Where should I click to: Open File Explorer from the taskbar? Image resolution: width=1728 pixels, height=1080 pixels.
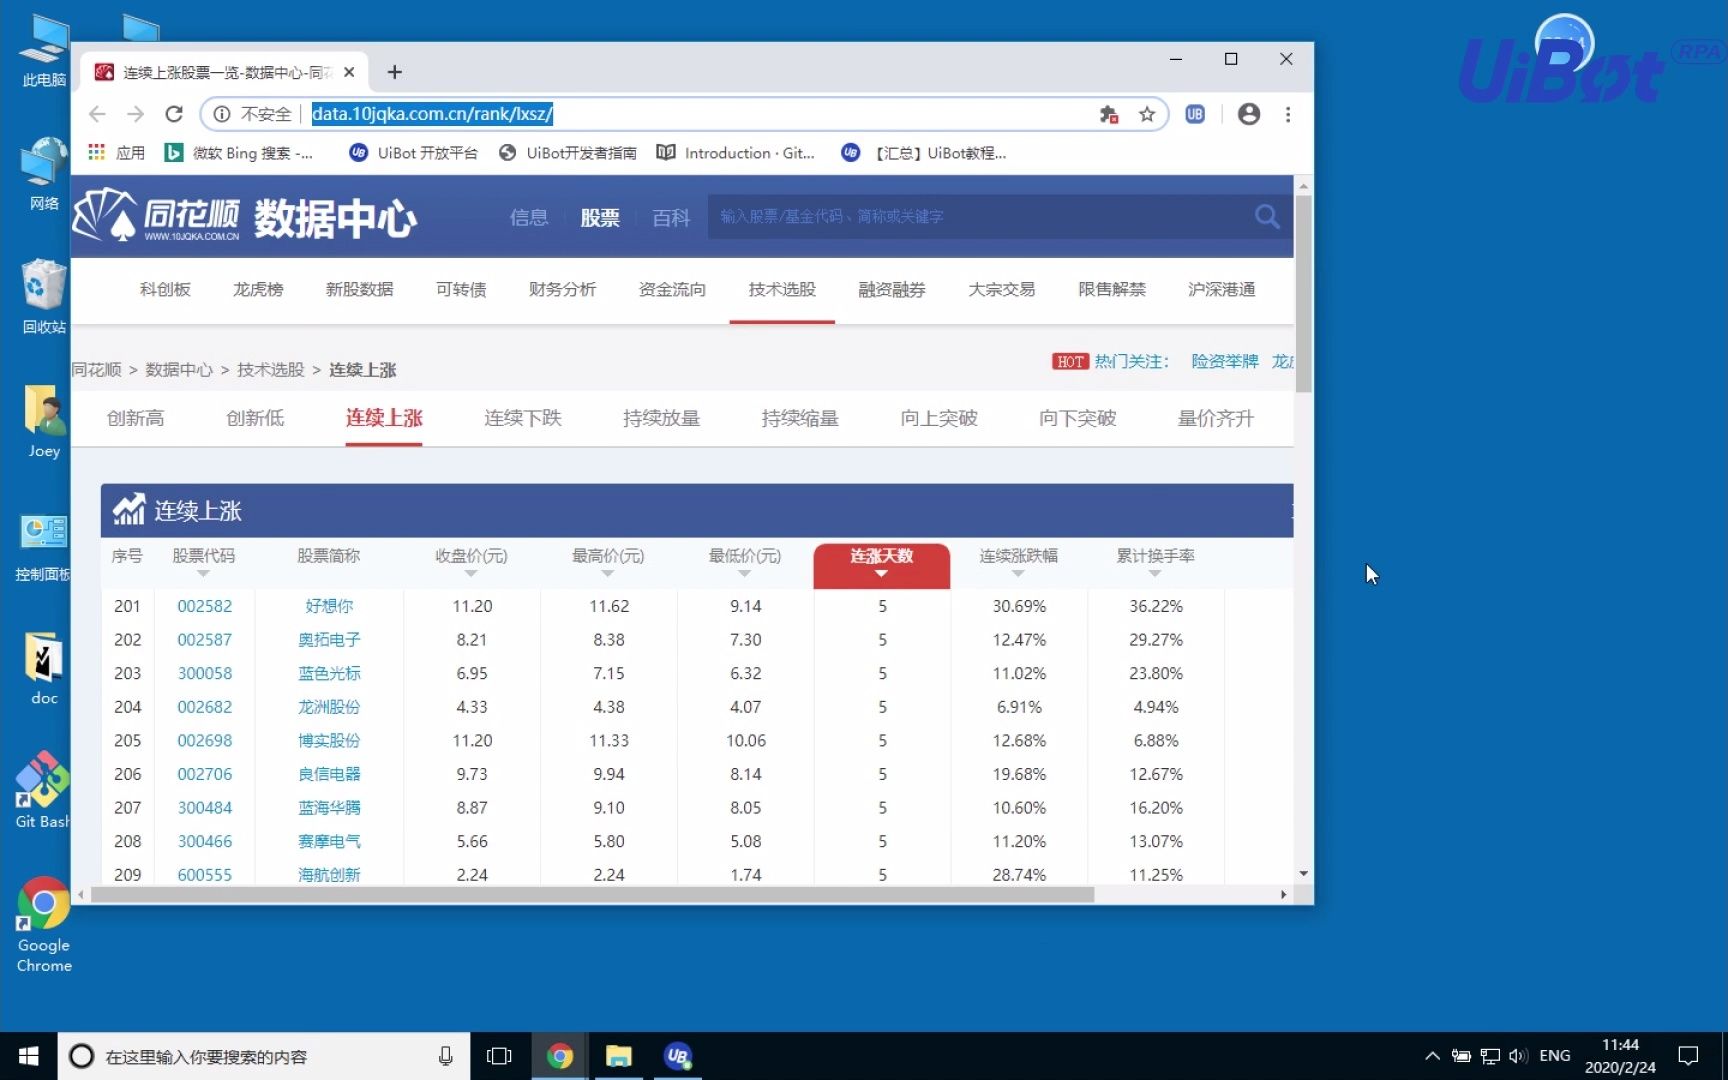pos(618,1055)
